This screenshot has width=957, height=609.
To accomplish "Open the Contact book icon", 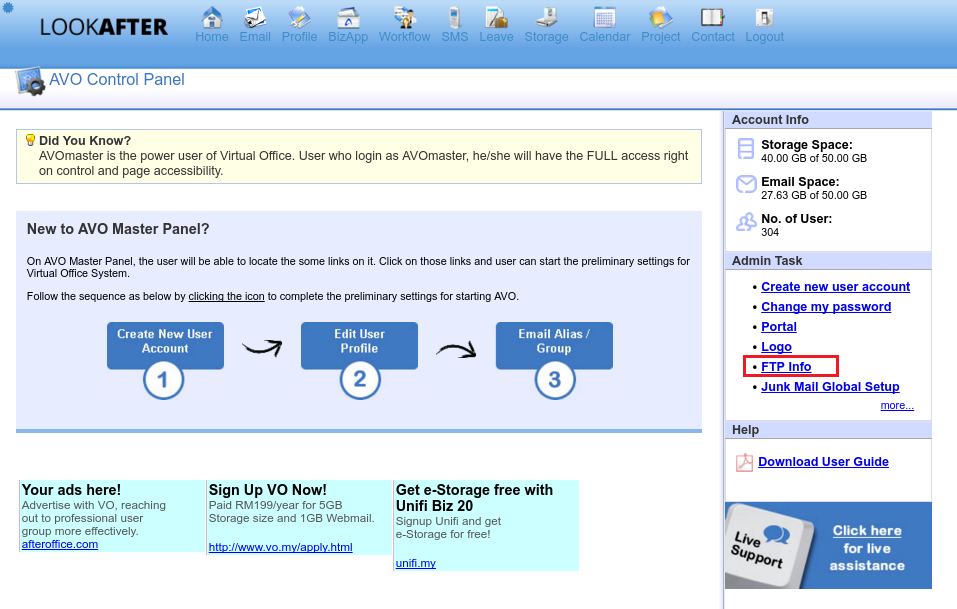I will tap(712, 18).
